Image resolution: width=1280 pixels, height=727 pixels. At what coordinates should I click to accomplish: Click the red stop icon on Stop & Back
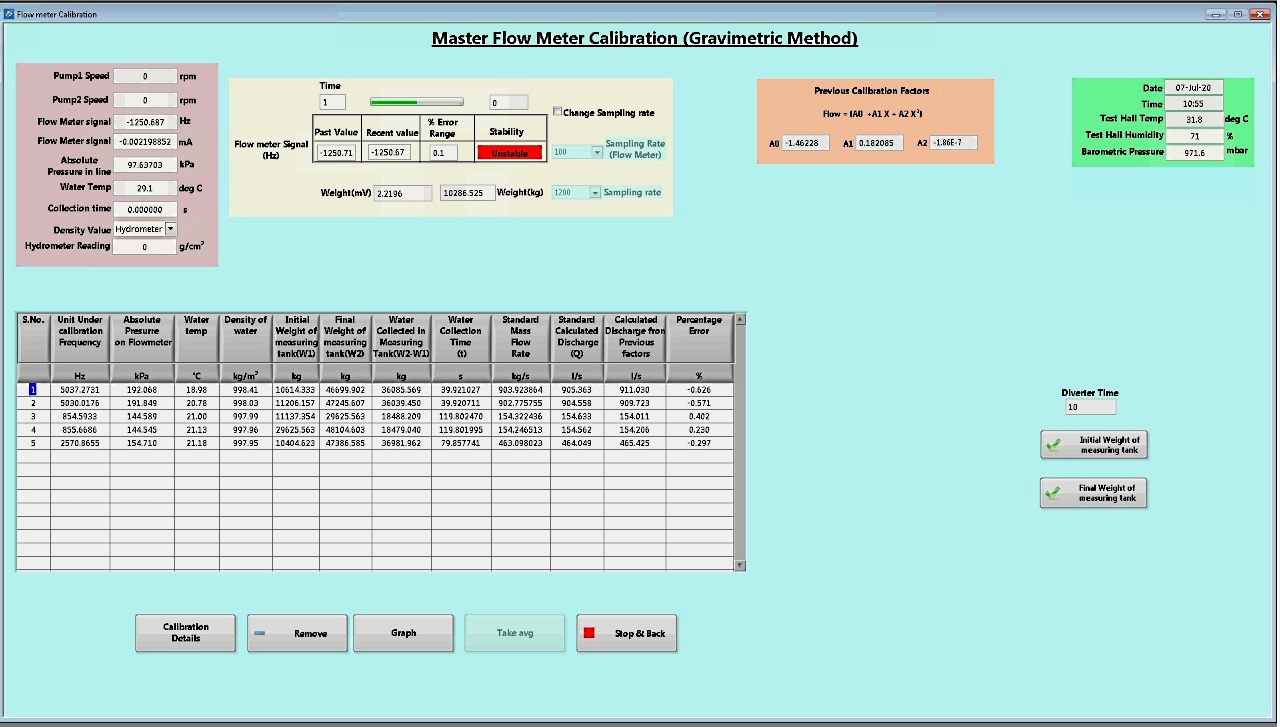tap(590, 633)
